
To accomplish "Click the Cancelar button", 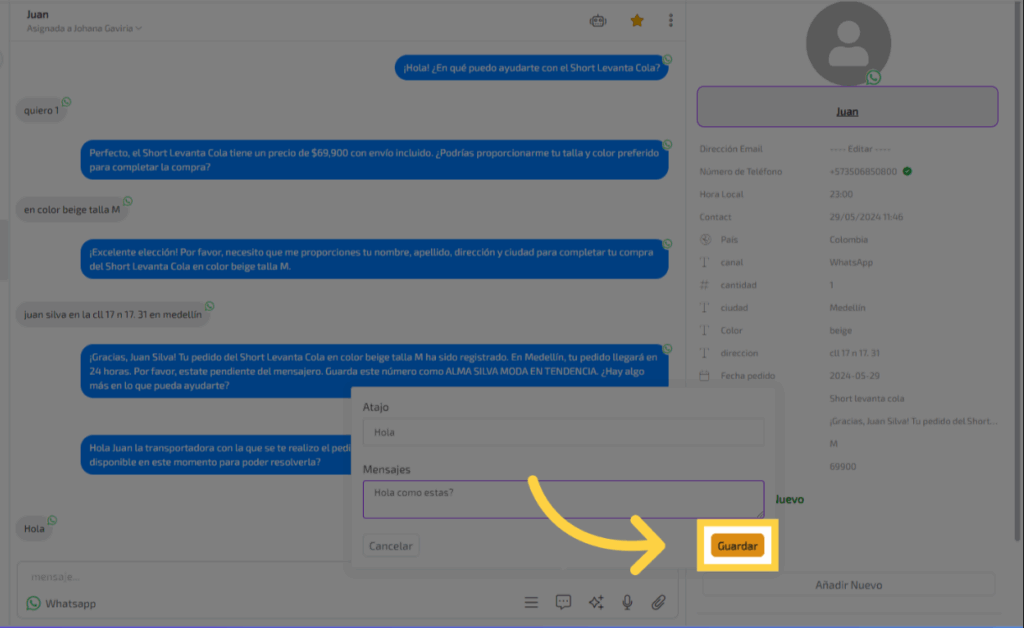I will click(x=391, y=546).
